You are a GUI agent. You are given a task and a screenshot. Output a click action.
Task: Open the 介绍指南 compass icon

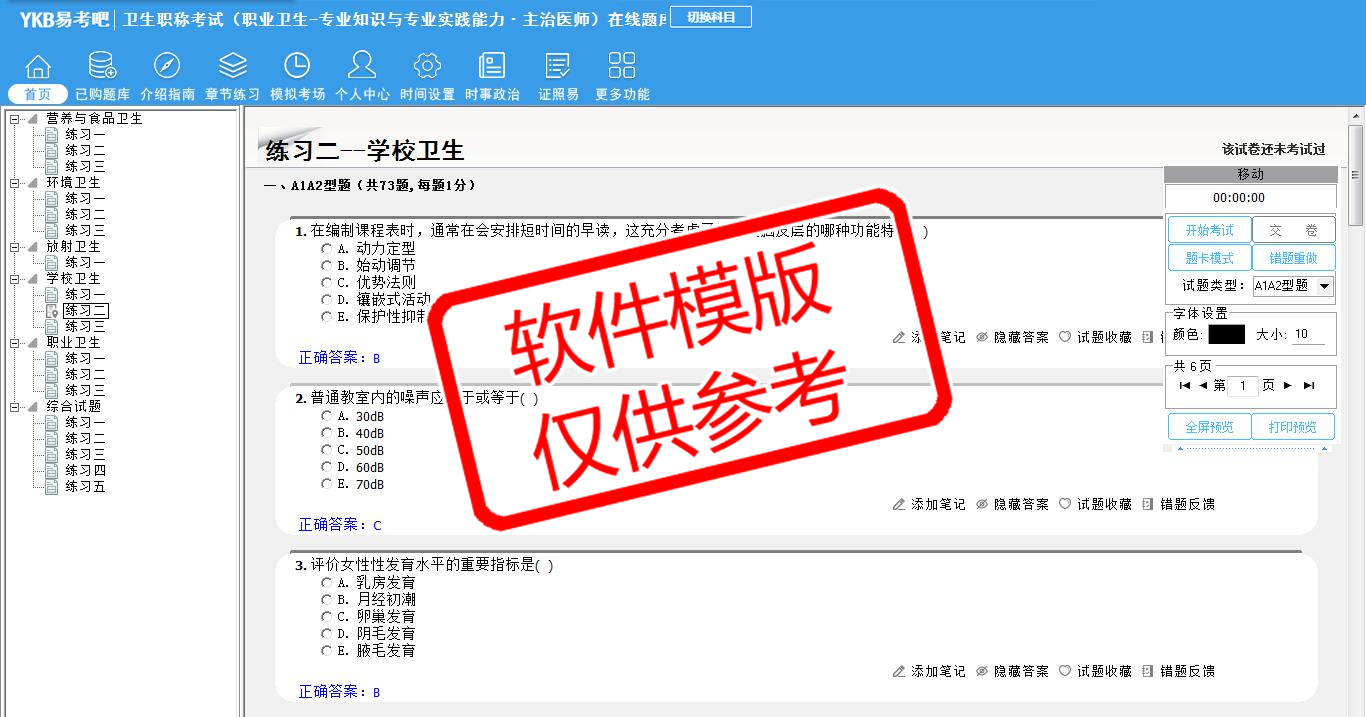167,67
